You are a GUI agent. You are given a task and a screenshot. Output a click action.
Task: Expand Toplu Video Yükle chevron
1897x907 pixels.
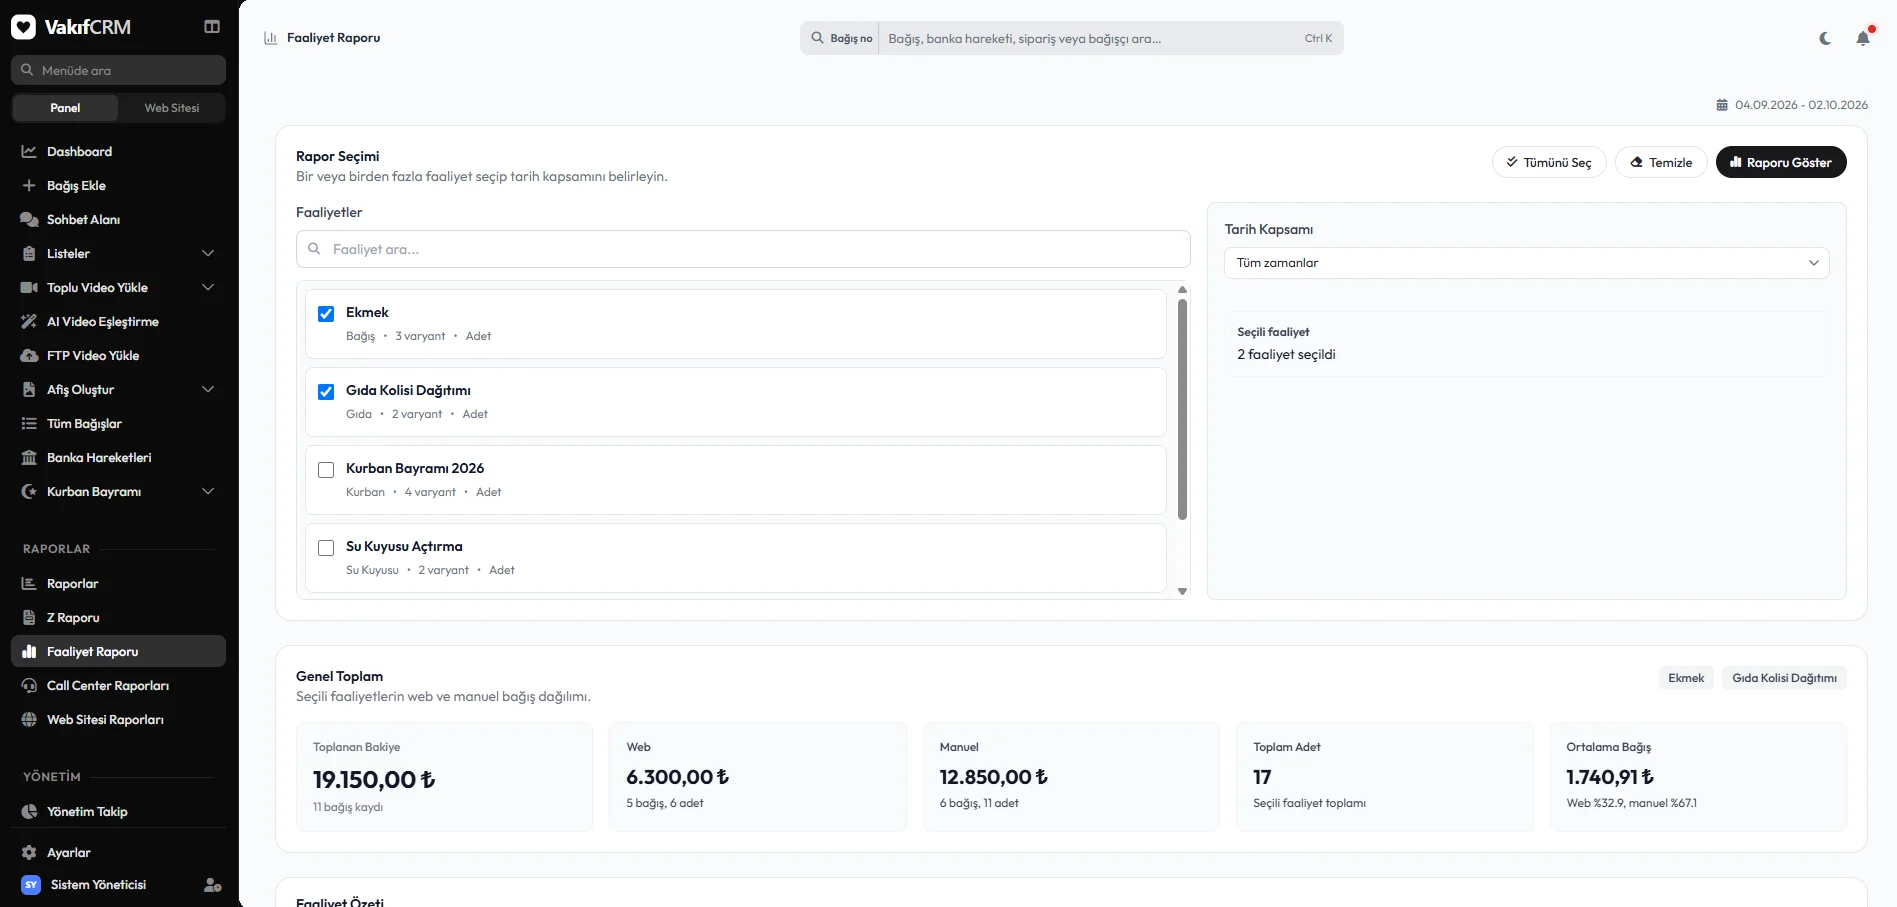tap(208, 288)
